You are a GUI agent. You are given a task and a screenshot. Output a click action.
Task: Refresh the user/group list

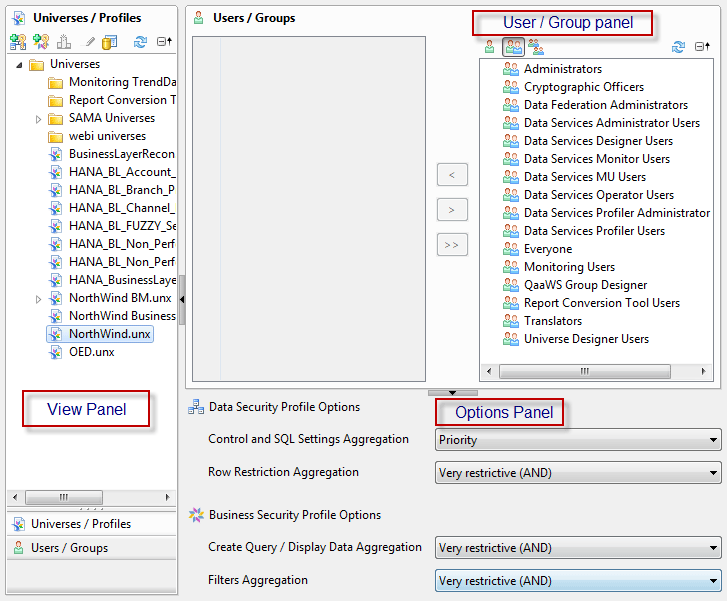tap(678, 47)
